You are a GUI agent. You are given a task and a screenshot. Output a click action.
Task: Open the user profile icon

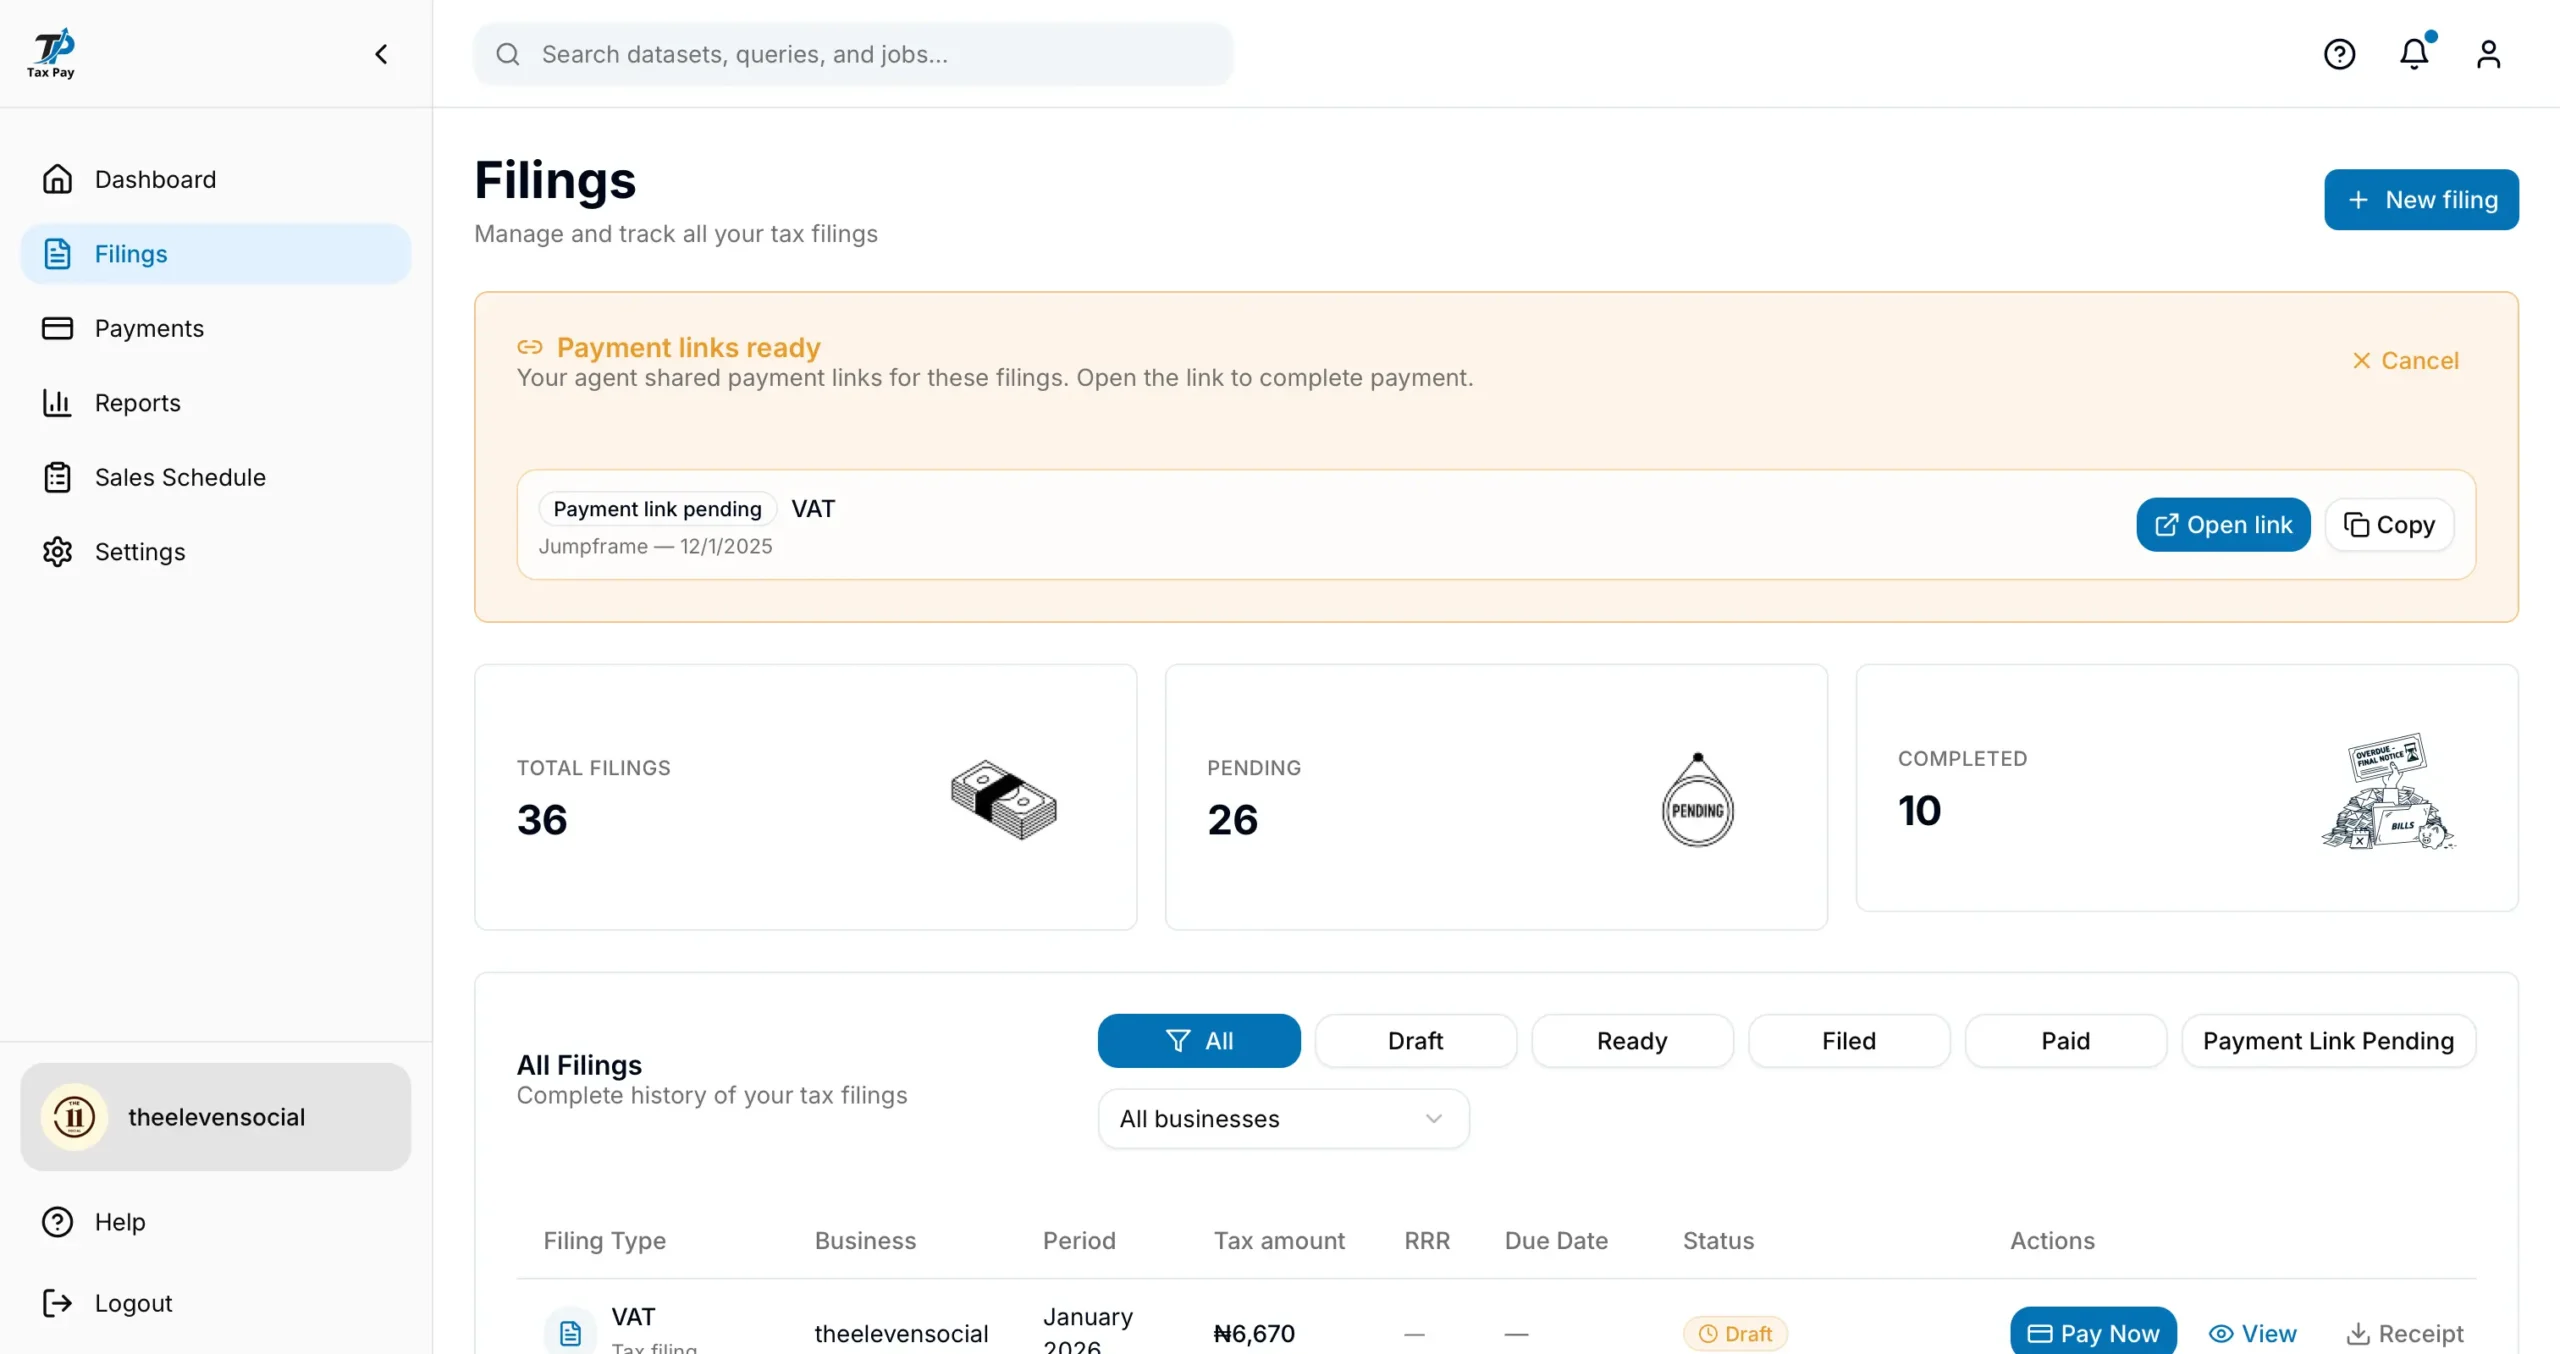click(x=2488, y=54)
